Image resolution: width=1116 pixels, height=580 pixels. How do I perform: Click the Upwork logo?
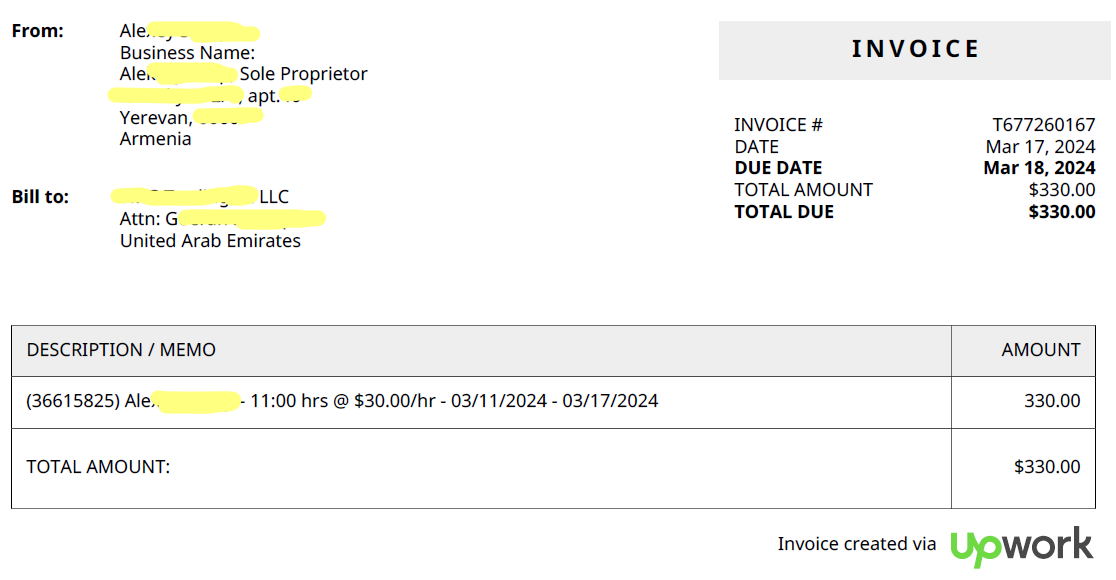[1021, 546]
